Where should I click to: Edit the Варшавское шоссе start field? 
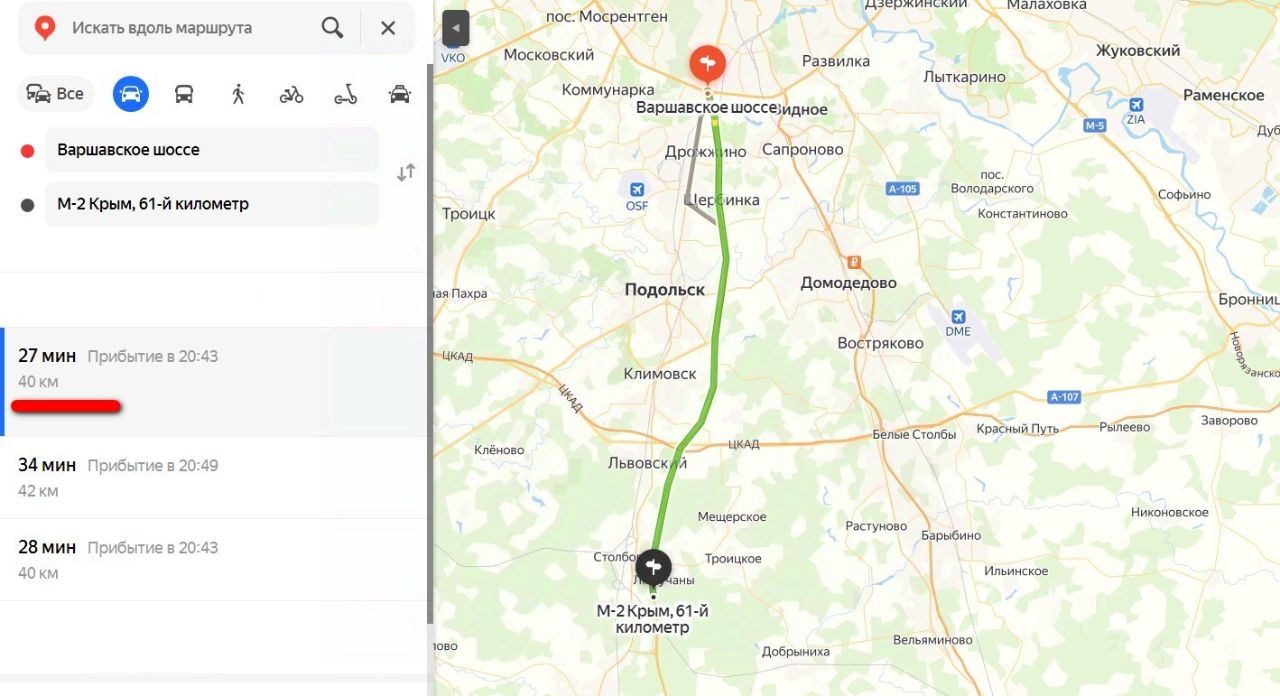(212, 150)
